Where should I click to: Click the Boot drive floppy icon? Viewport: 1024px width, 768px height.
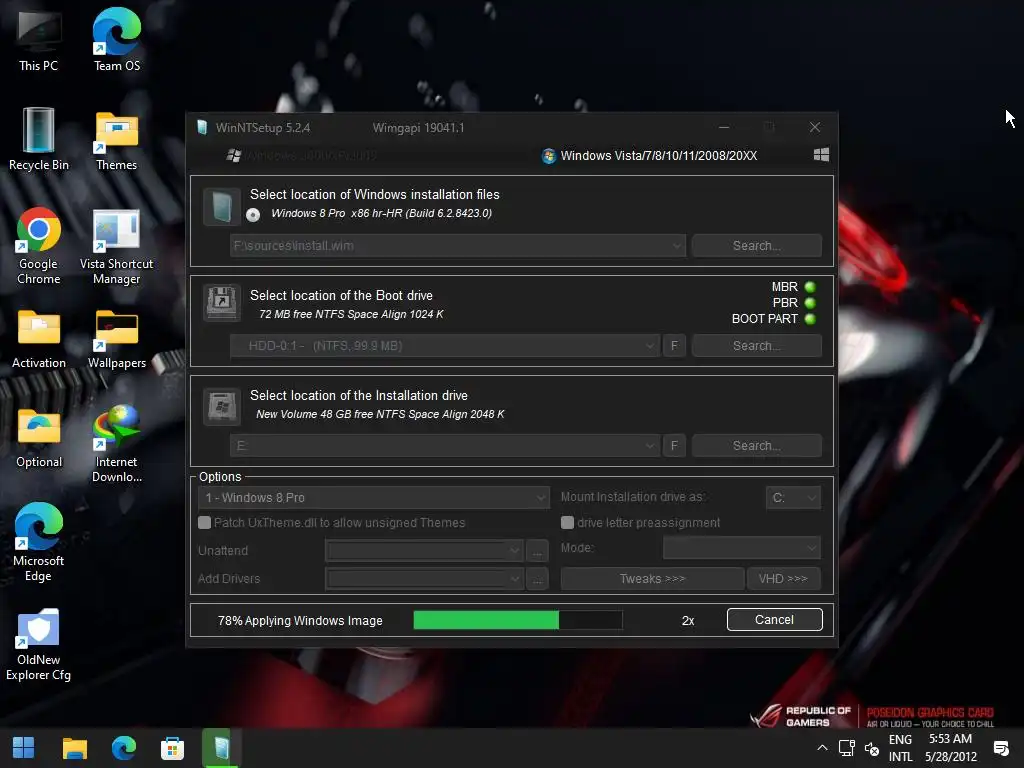click(x=221, y=302)
